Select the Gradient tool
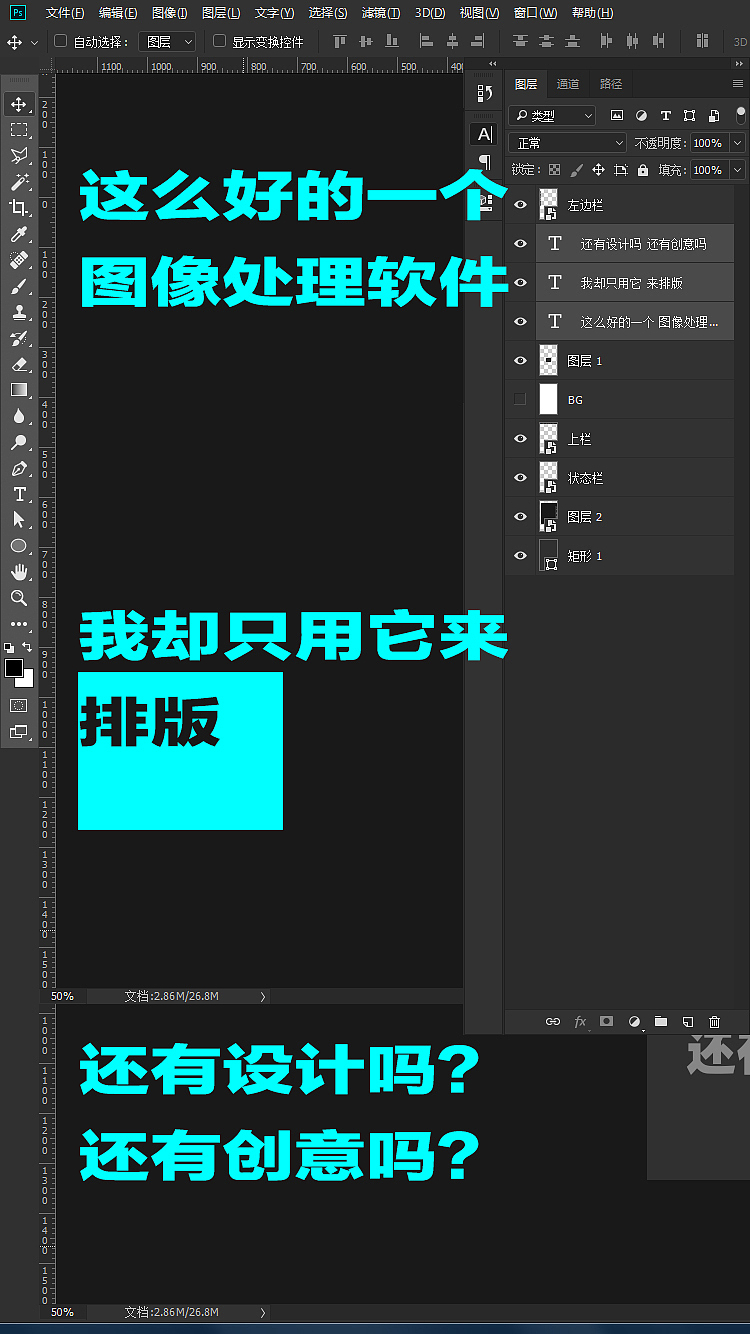 (19, 390)
